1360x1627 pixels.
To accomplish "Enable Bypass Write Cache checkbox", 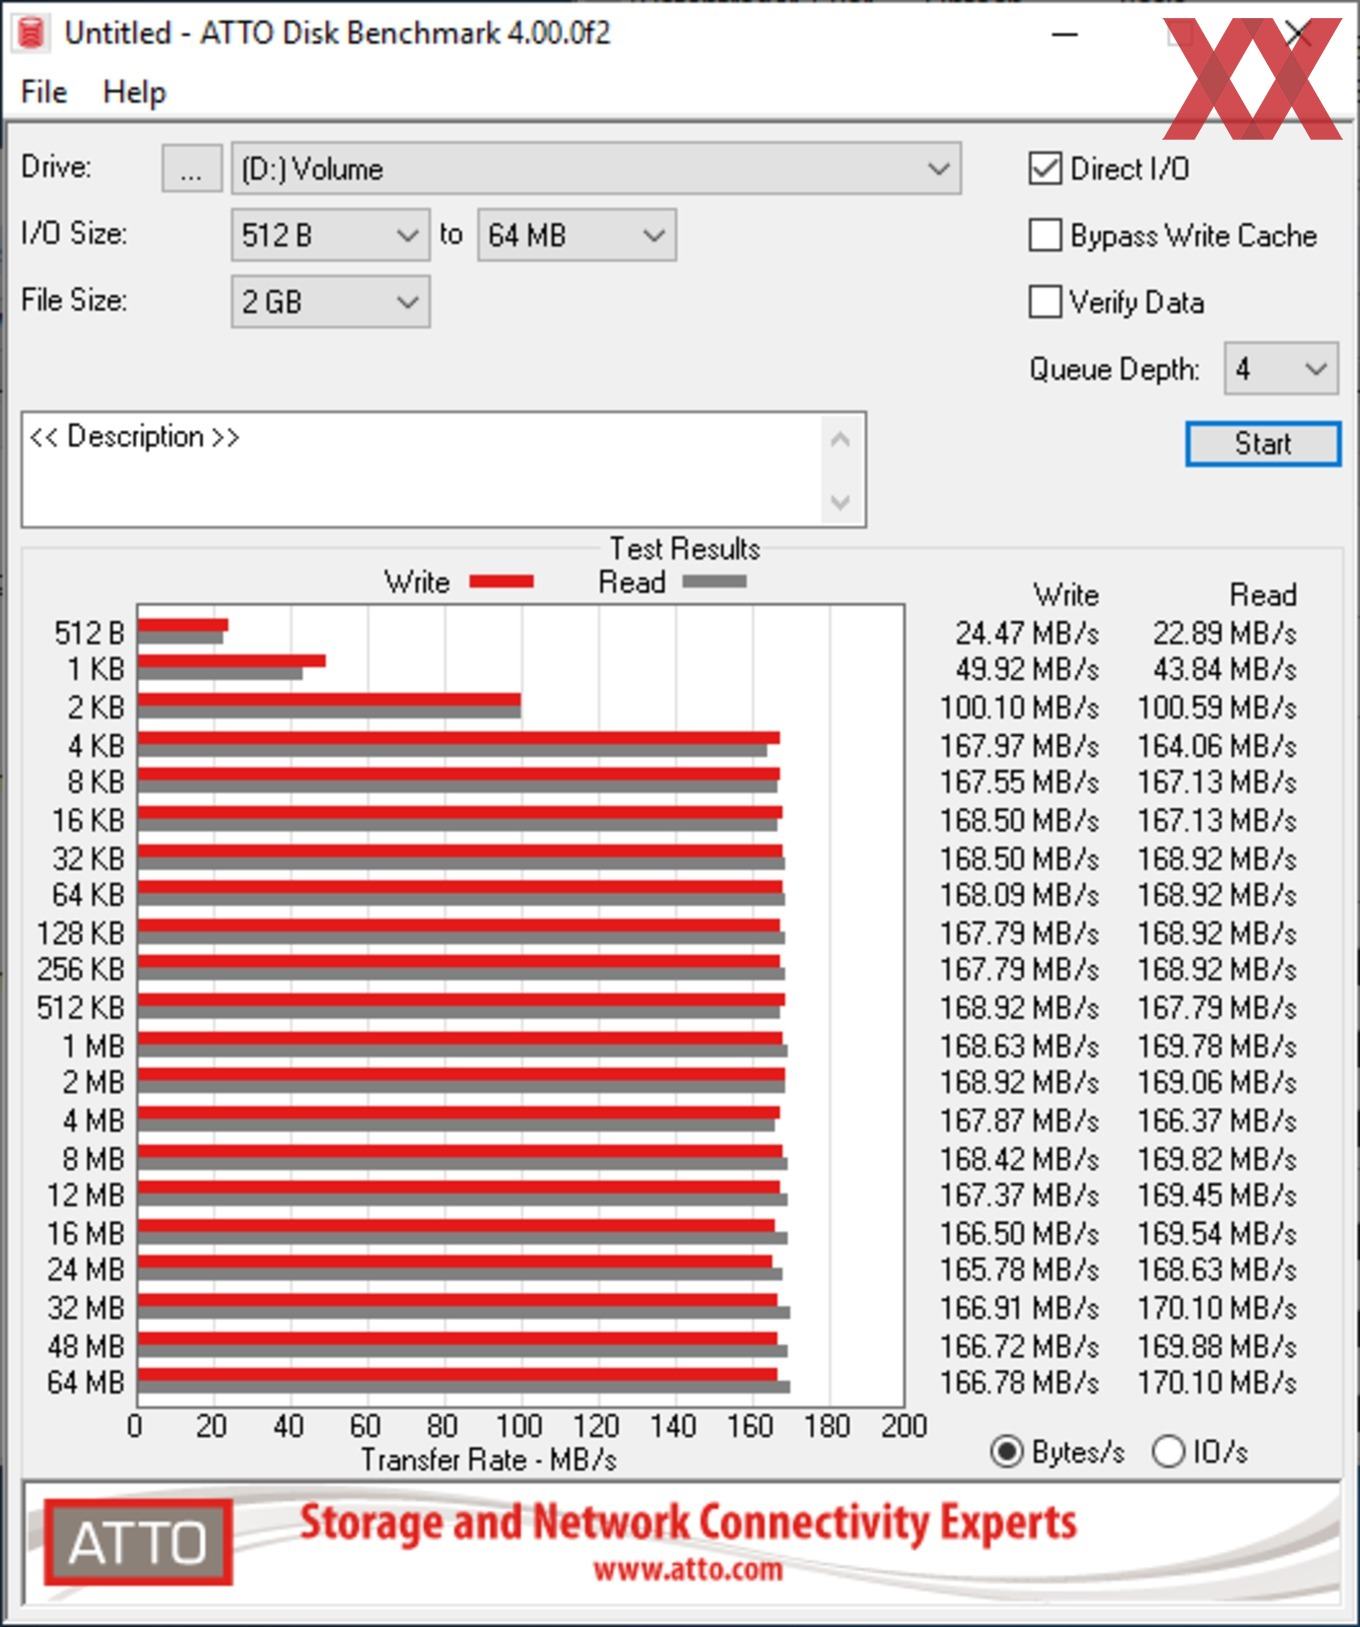I will pos(1045,235).
